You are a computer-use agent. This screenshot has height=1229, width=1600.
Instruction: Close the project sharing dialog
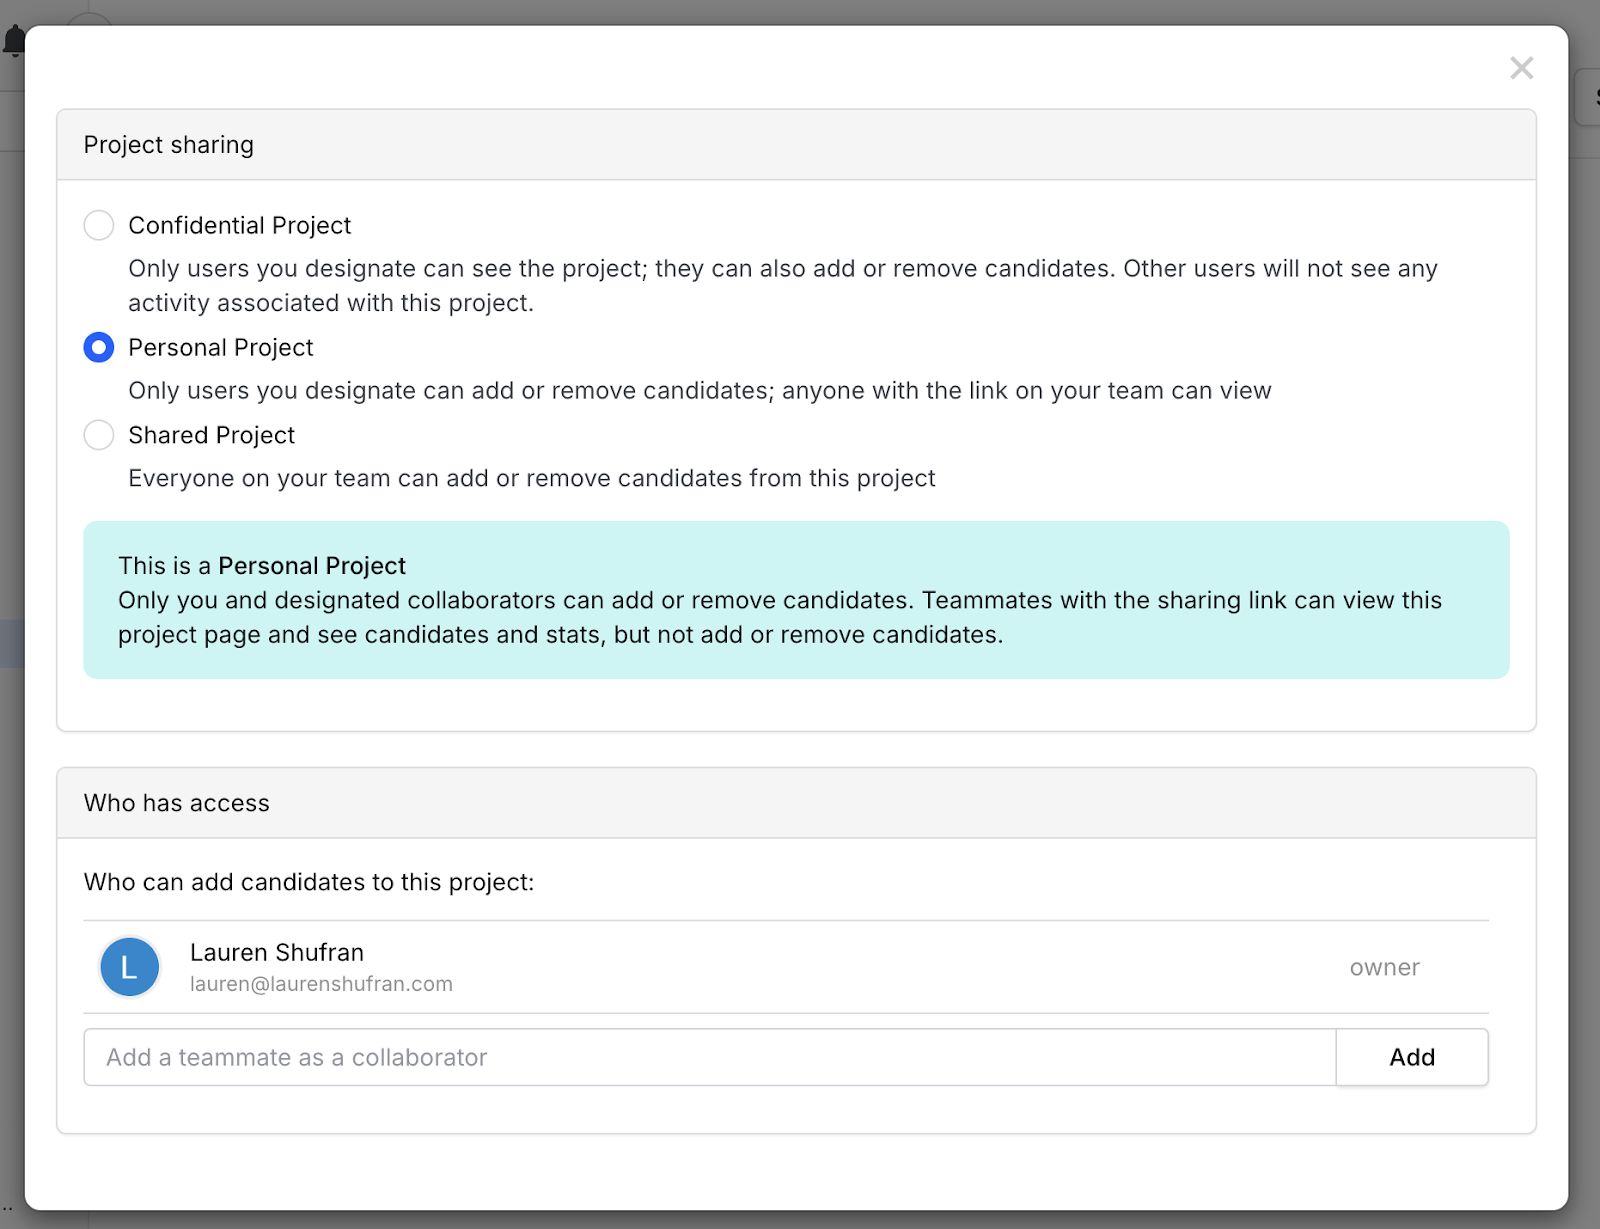click(x=1521, y=68)
